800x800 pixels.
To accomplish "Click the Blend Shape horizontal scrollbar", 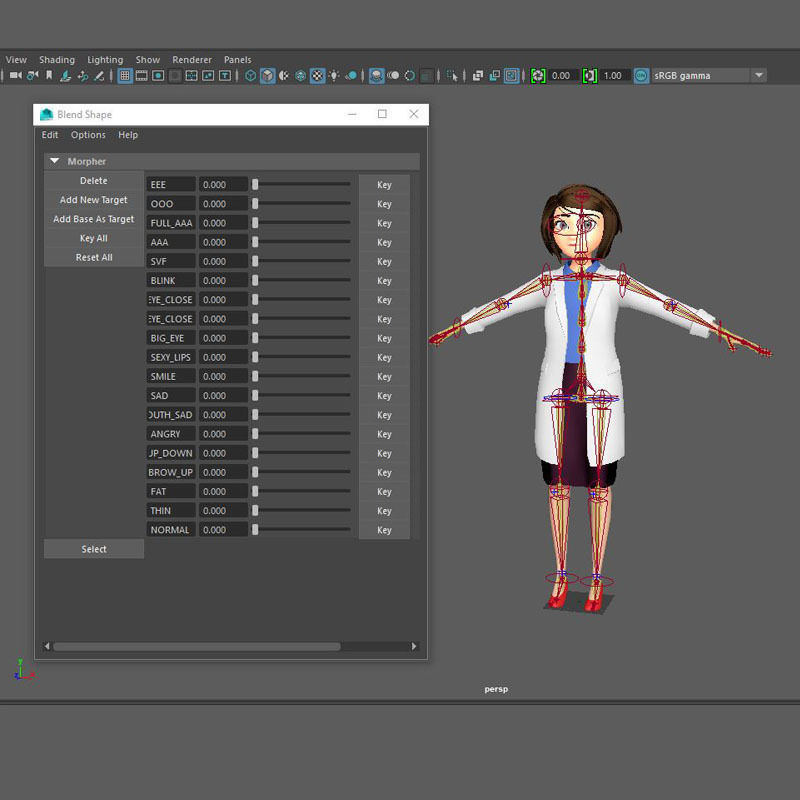I will tap(196, 646).
